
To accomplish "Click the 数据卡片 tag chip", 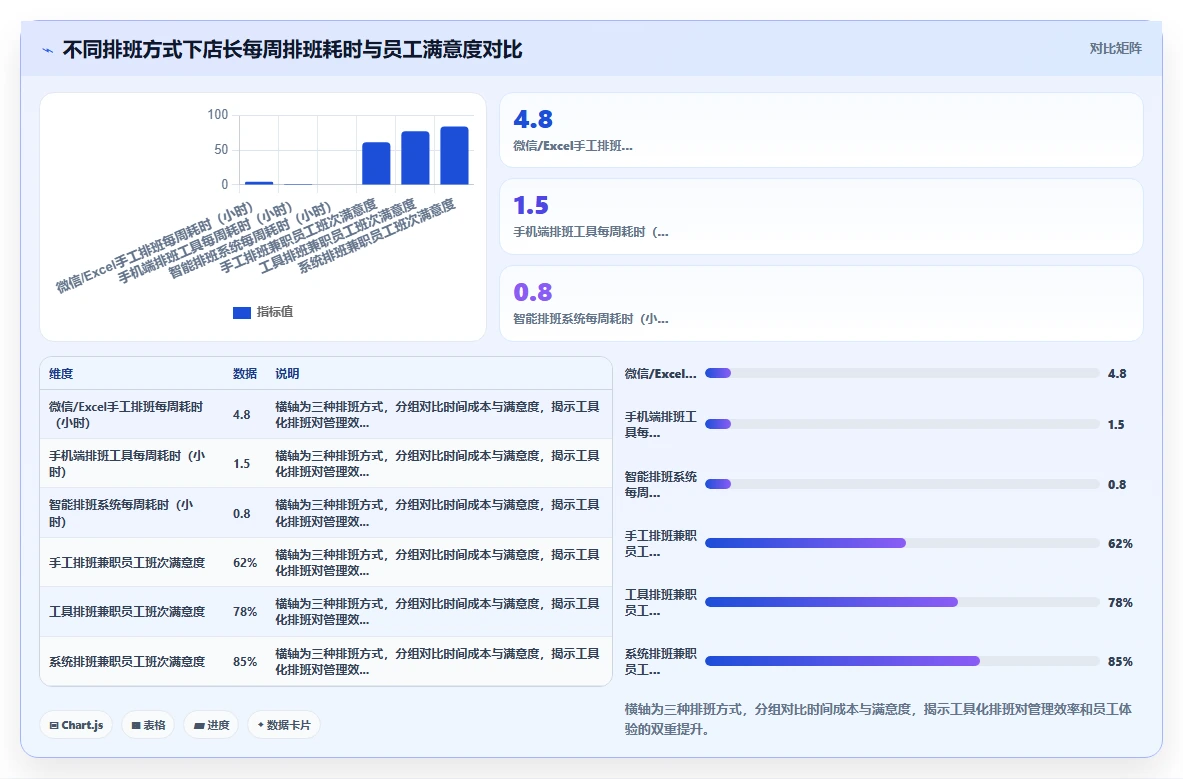I will pyautogui.click(x=284, y=725).
